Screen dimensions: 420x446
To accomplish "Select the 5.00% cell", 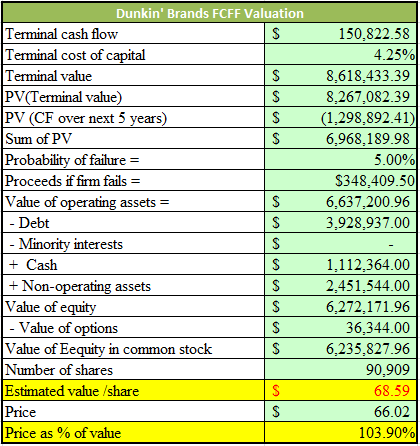I will (340, 159).
